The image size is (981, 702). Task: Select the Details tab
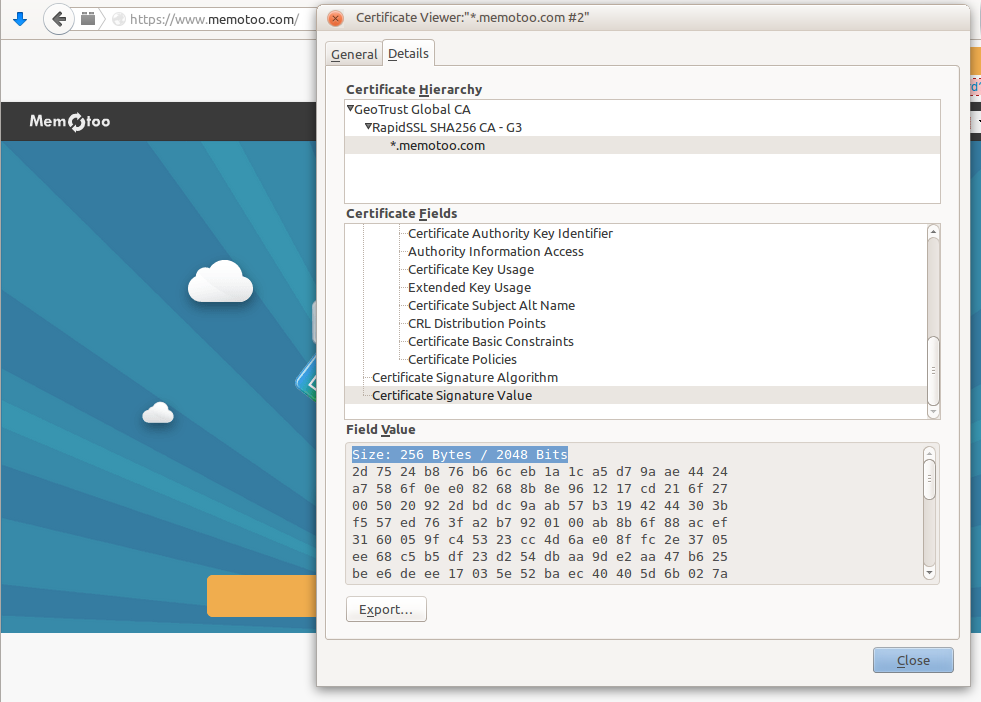[x=408, y=54]
